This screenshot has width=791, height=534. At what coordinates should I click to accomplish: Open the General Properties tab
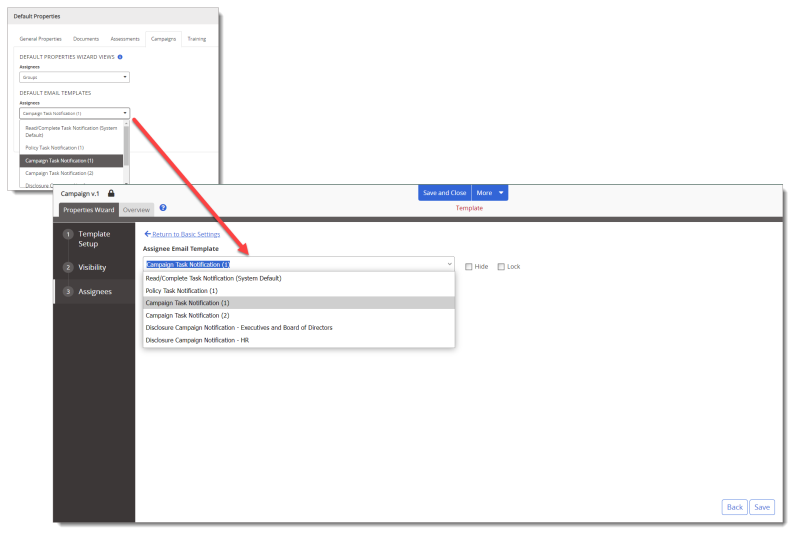(42, 39)
